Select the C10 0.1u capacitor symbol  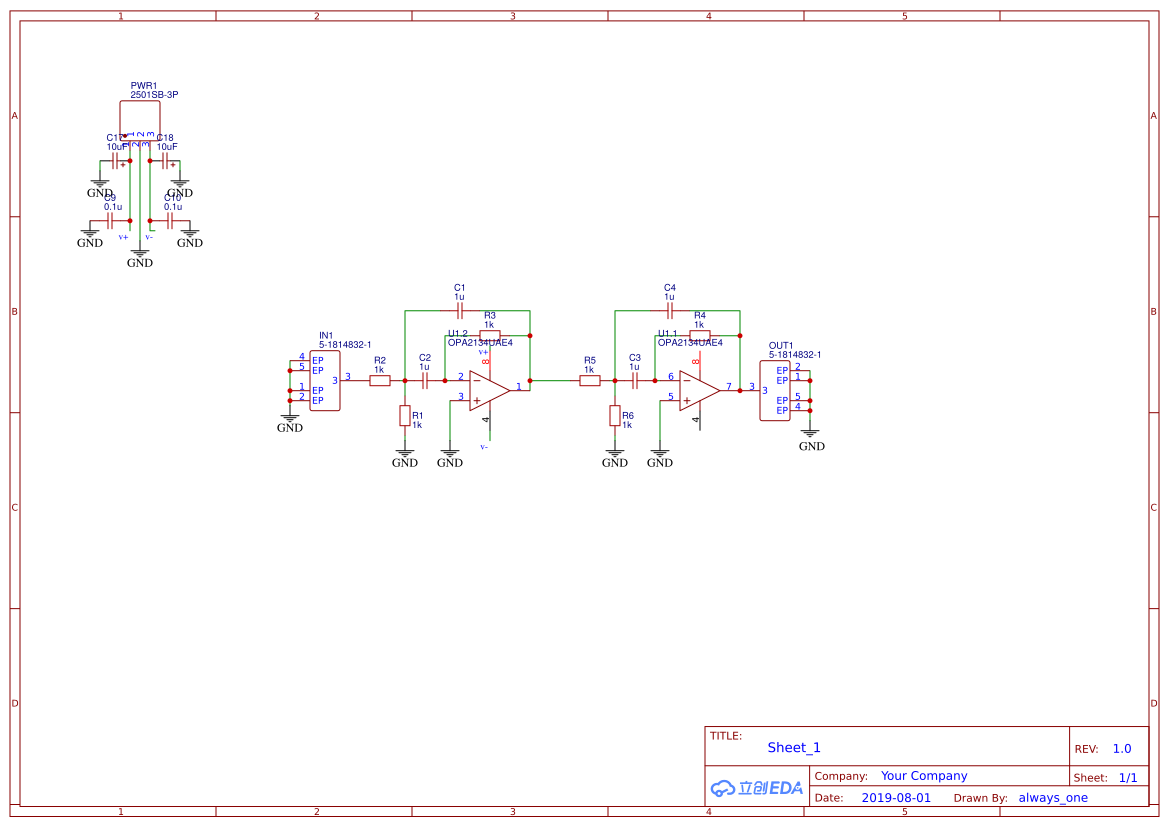[171, 221]
